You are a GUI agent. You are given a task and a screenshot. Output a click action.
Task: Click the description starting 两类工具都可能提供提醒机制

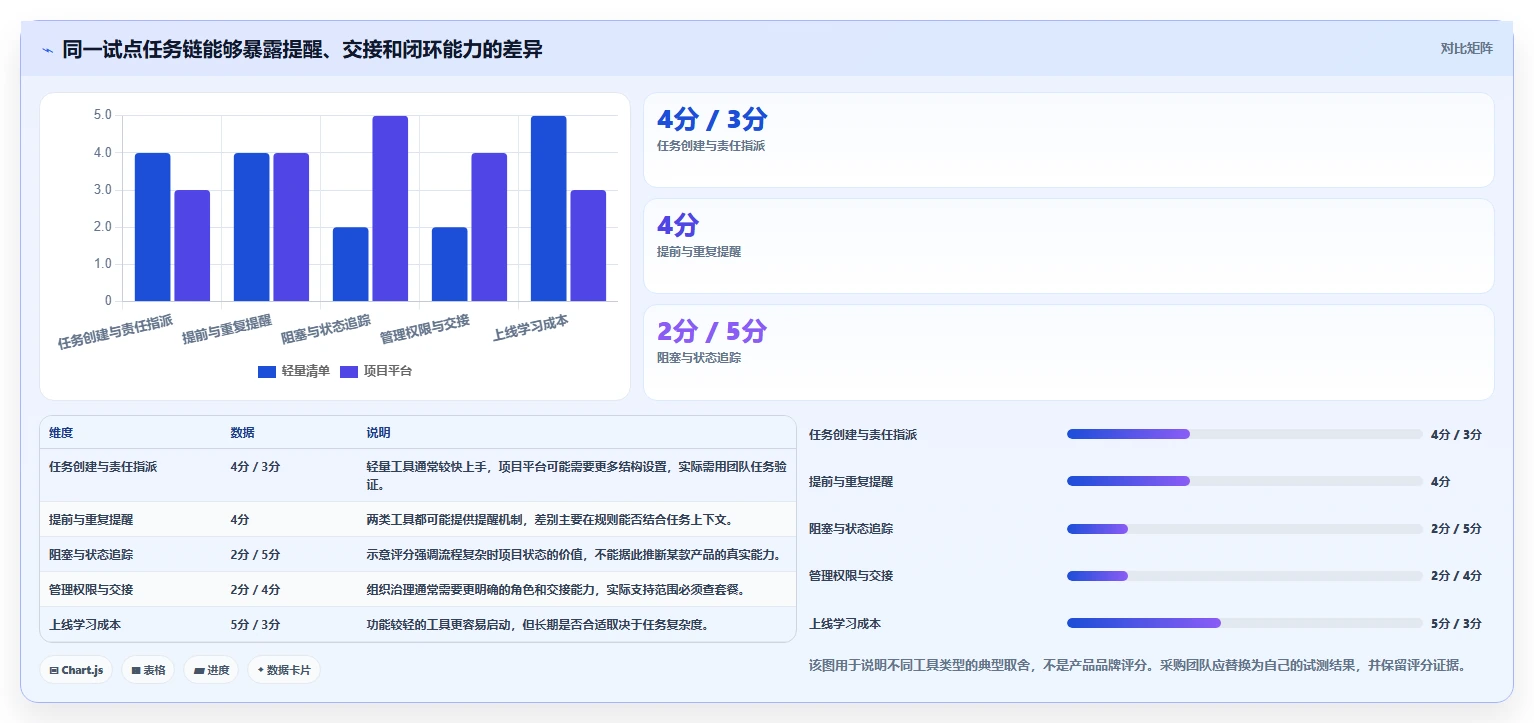tap(550, 520)
